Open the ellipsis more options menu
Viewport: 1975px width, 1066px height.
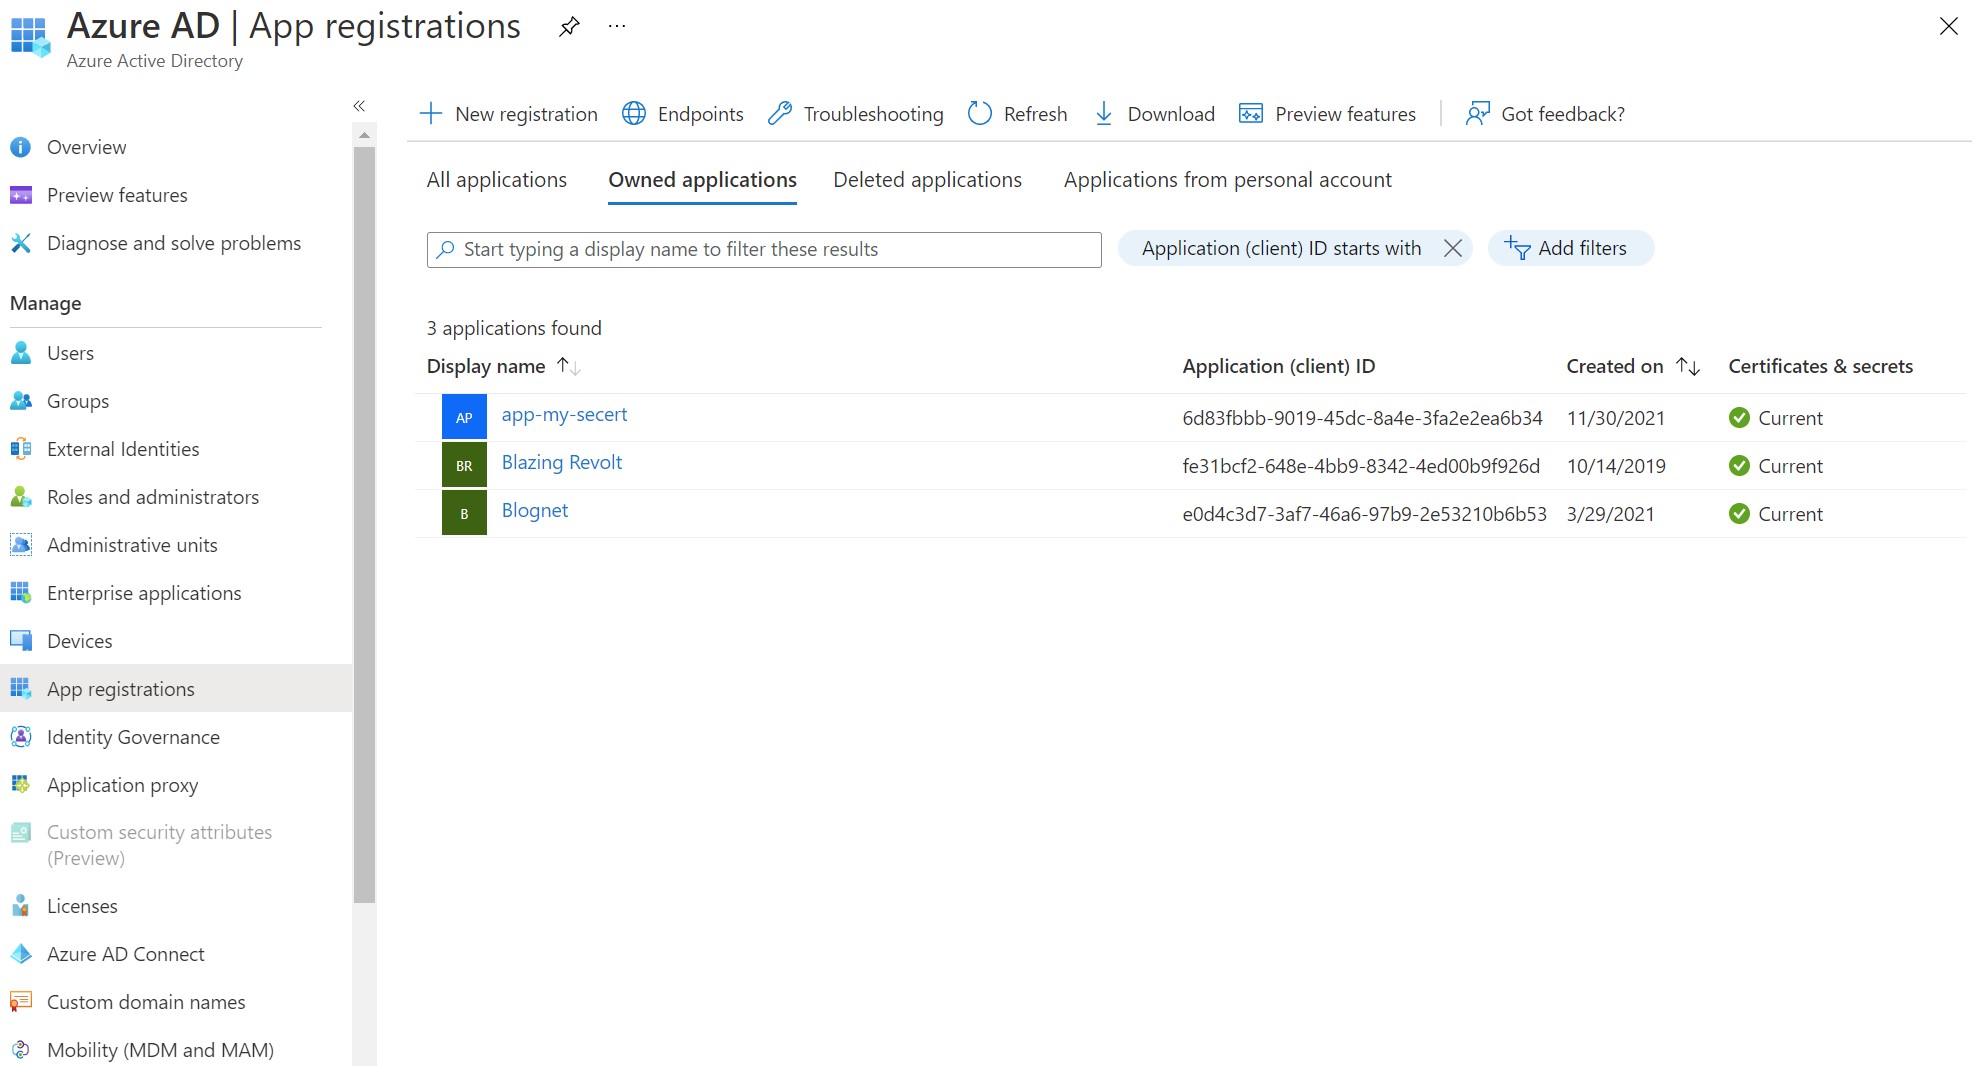(617, 26)
